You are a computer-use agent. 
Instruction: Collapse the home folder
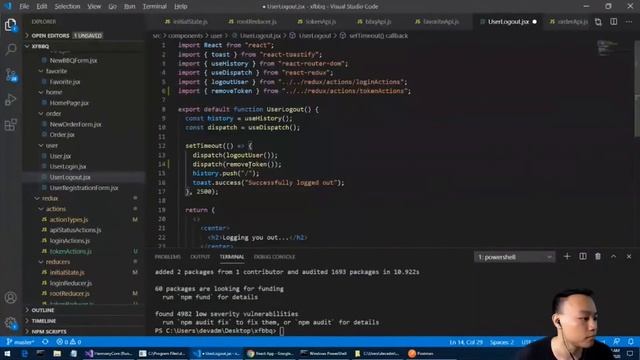tap(53, 92)
